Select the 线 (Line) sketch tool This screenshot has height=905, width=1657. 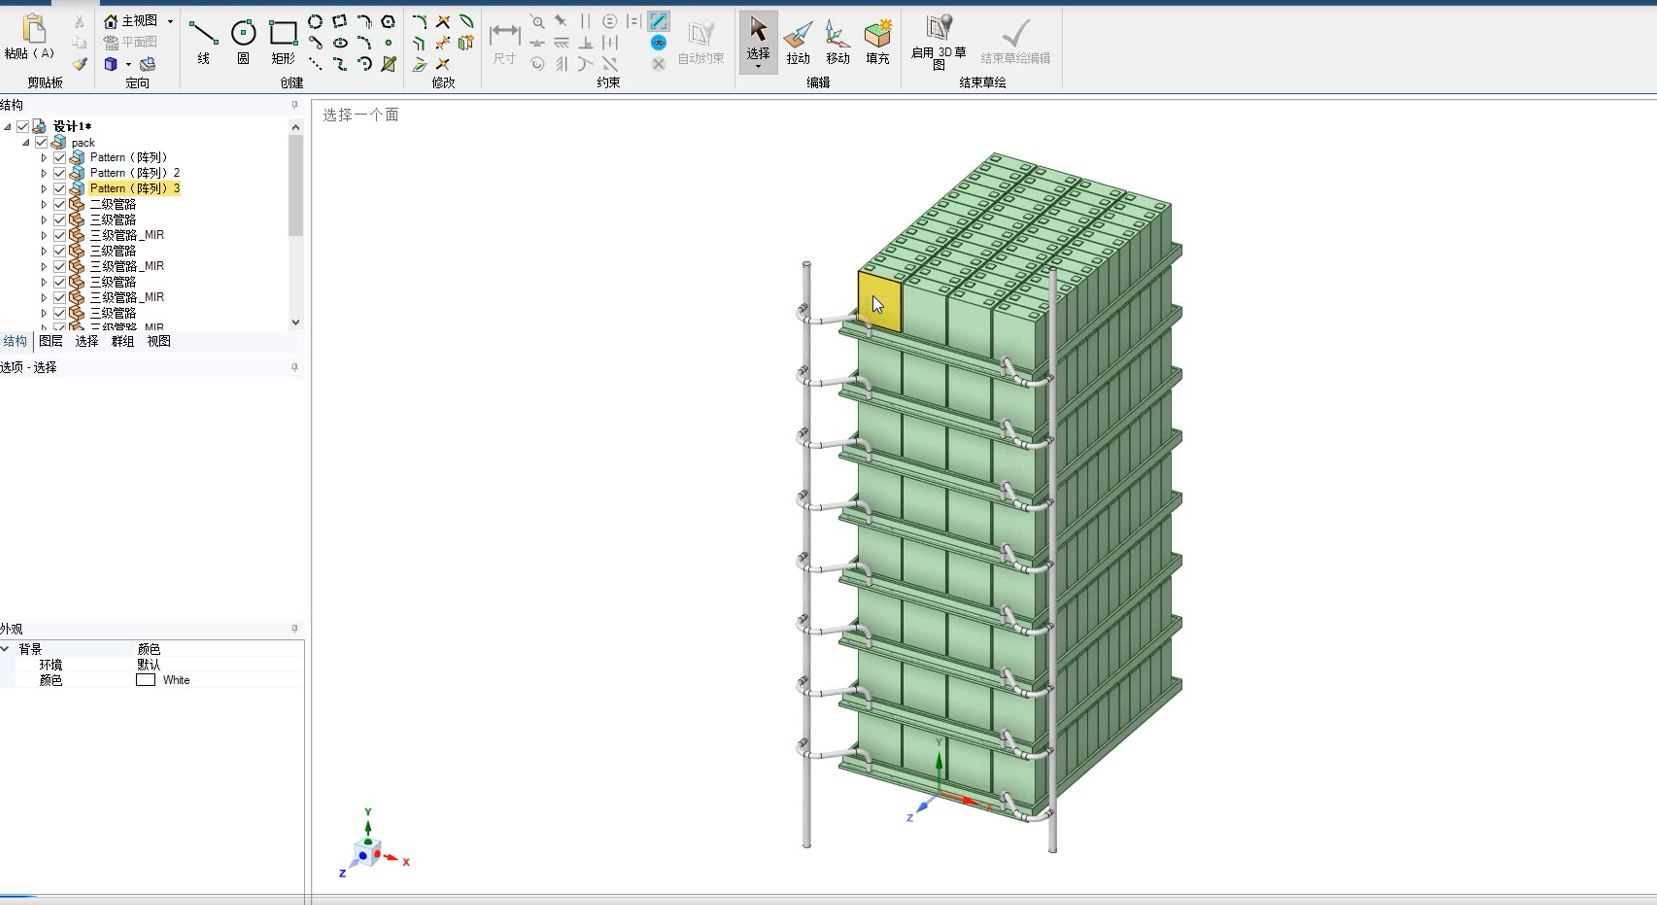pos(203,41)
